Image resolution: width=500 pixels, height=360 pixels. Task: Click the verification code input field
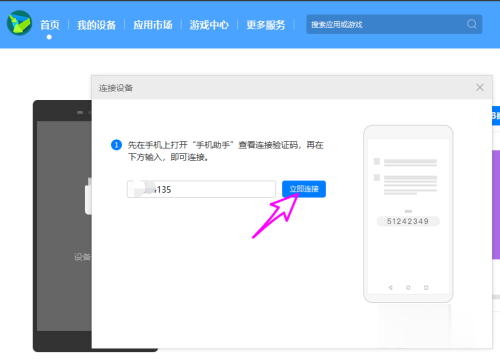click(201, 189)
